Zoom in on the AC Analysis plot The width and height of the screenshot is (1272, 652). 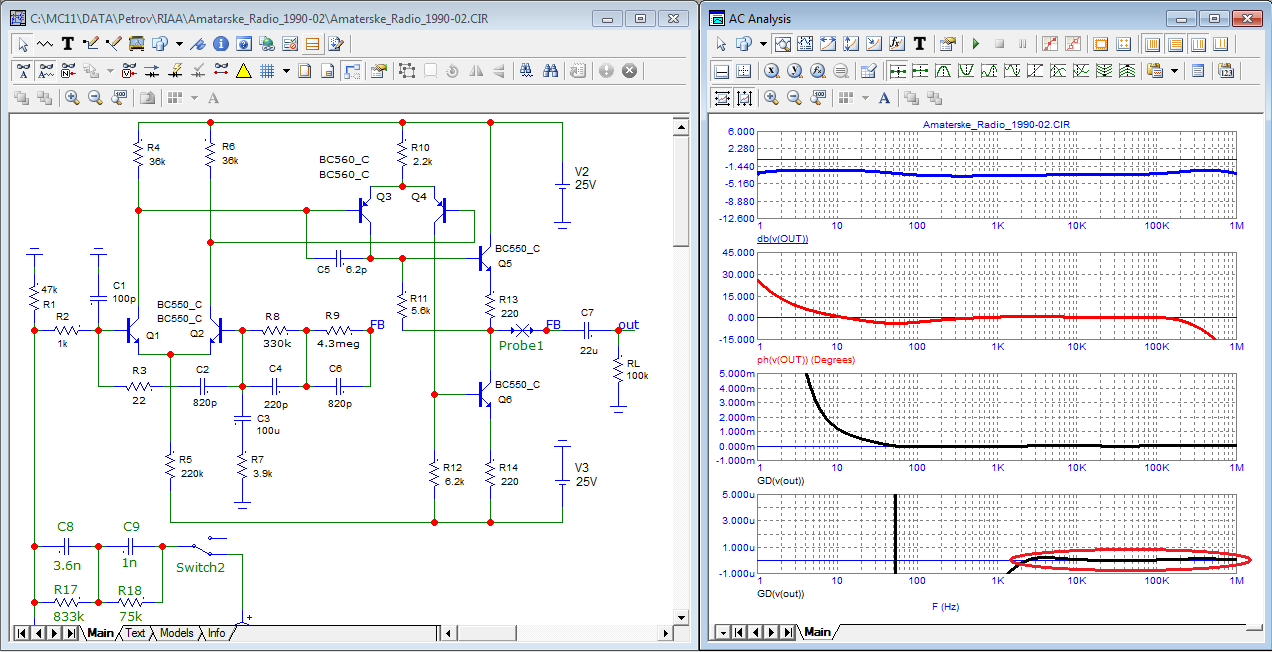pyautogui.click(x=771, y=98)
